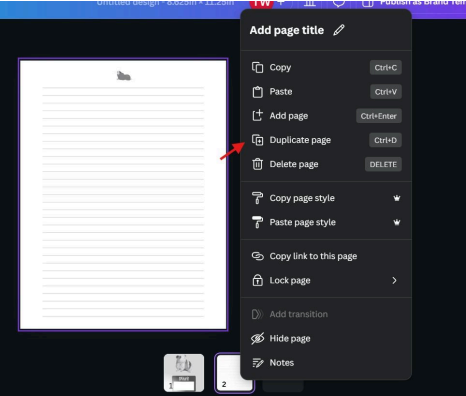
Task: Click the crown icon next to Paste page style
Action: point(397,222)
